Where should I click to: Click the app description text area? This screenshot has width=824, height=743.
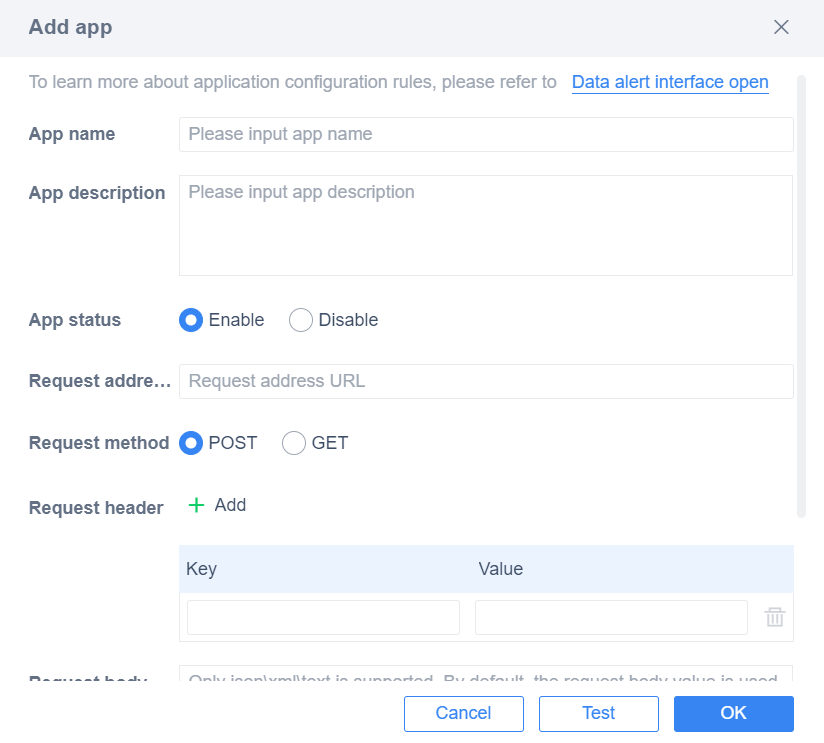pyautogui.click(x=486, y=225)
